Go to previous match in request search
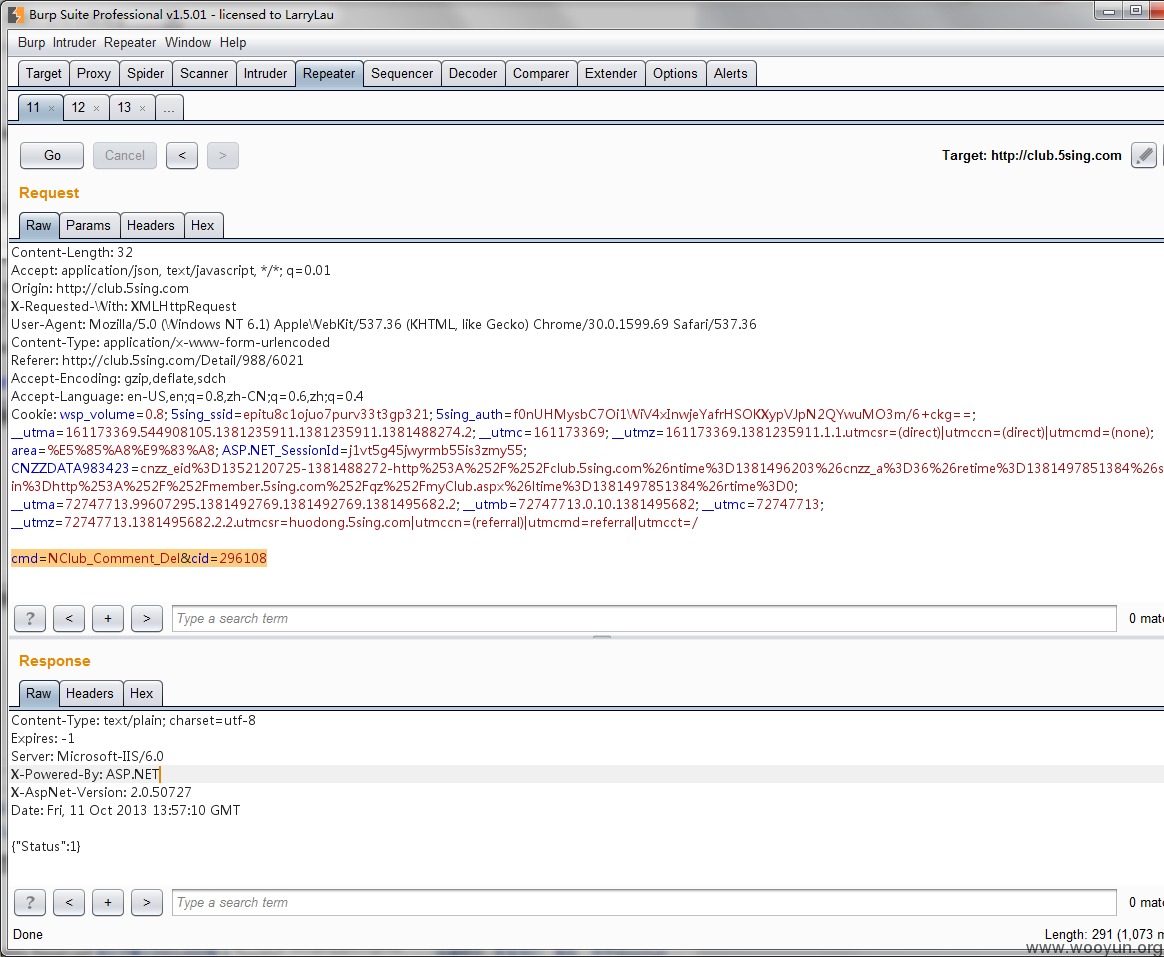Screen dimensions: 1164x957 pos(69,618)
